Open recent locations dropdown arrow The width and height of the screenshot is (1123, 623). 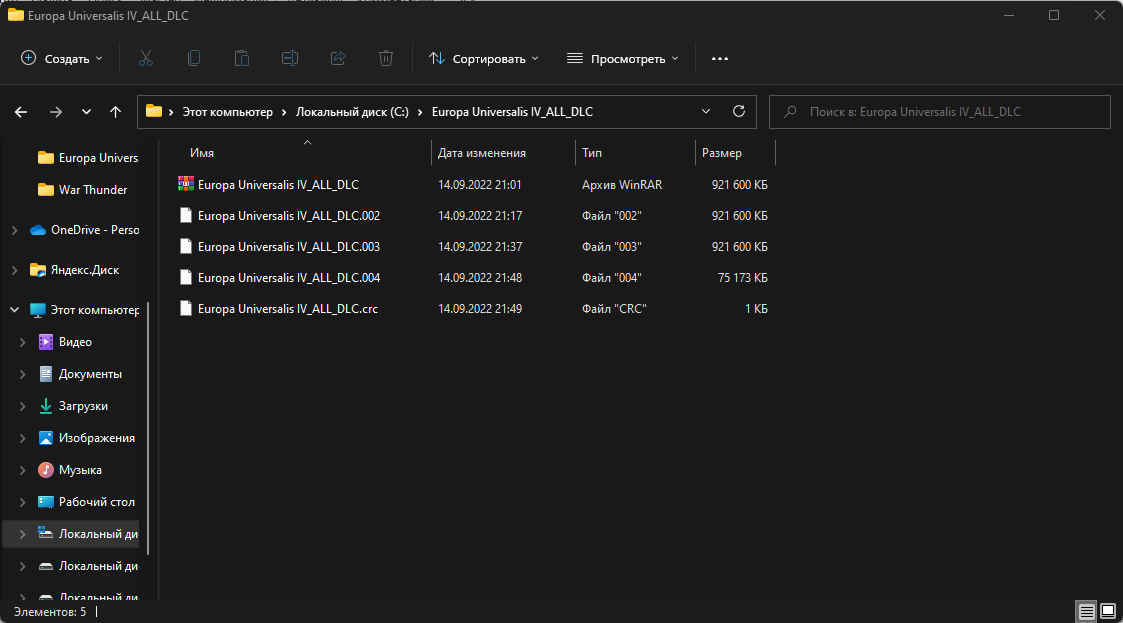pyautogui.click(x=86, y=112)
